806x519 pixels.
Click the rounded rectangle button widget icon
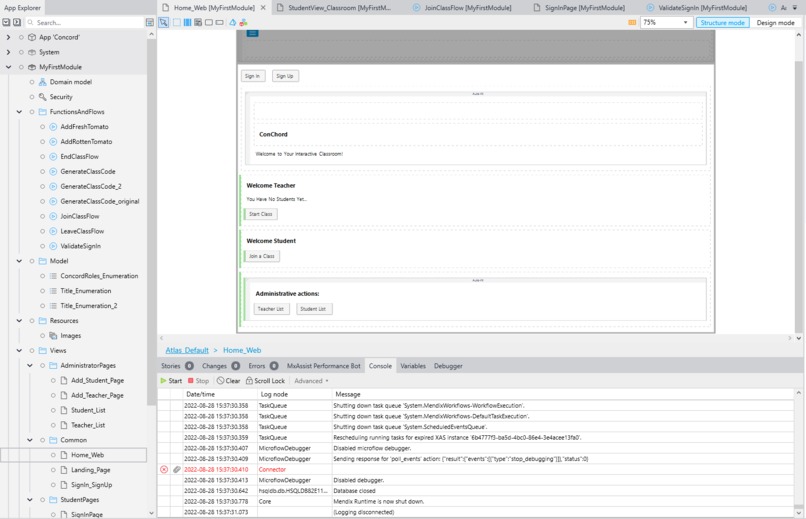click(x=209, y=23)
